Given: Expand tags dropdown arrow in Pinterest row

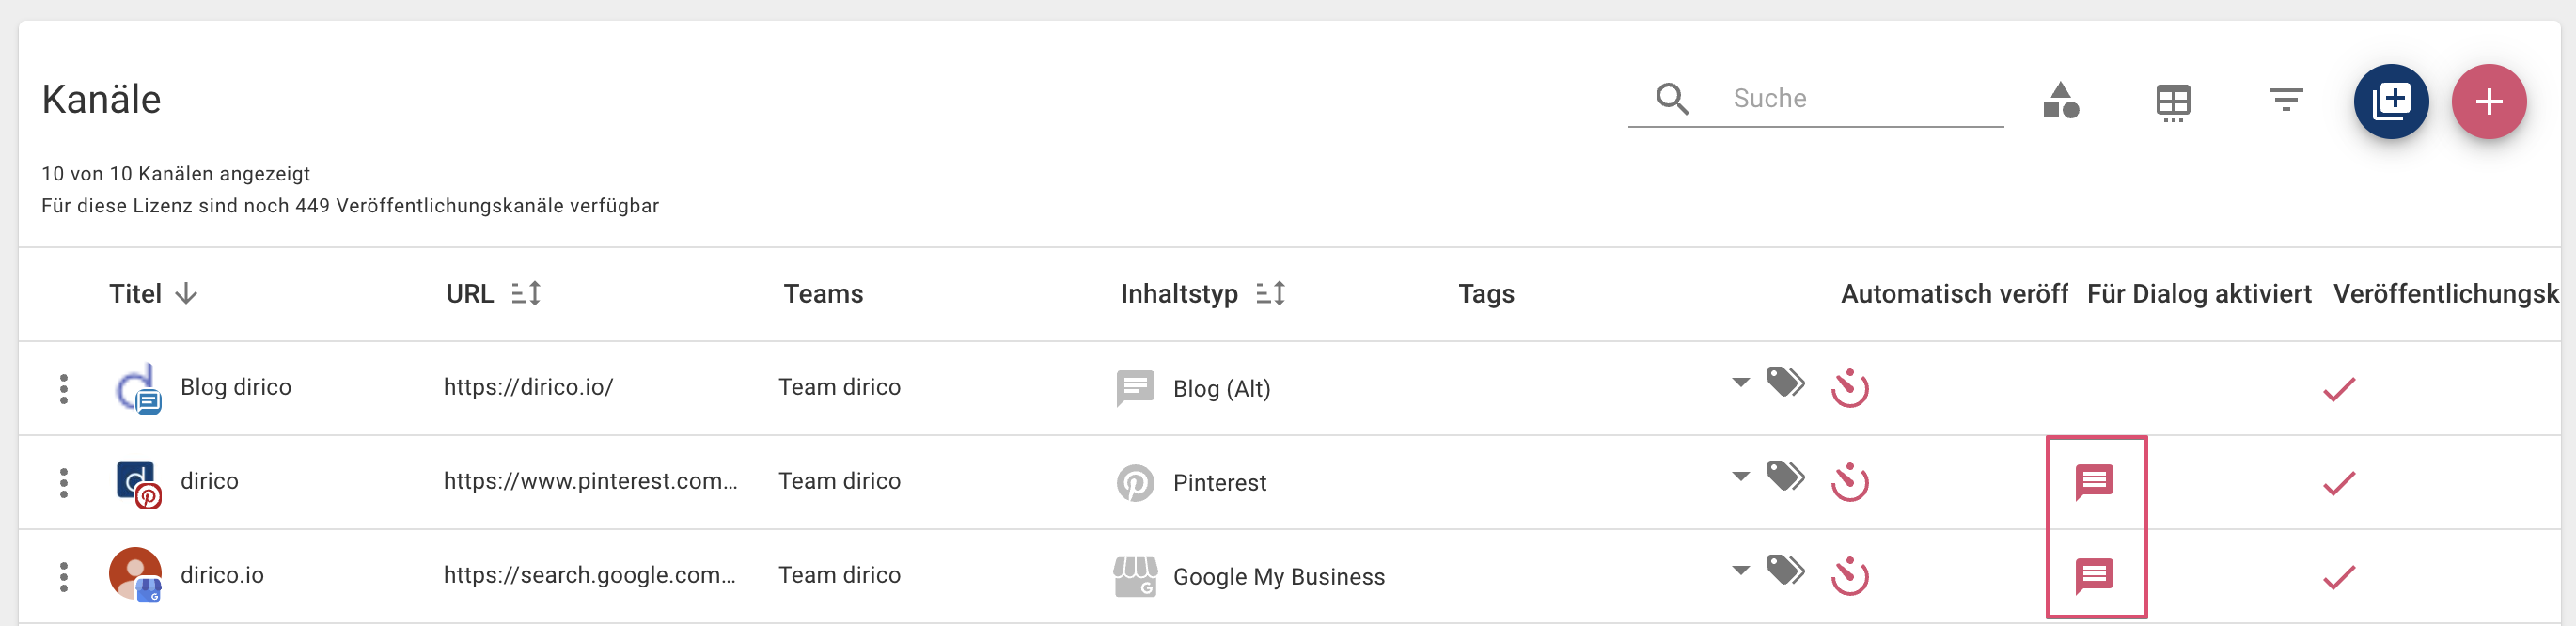Looking at the screenshot, I should point(1740,476).
